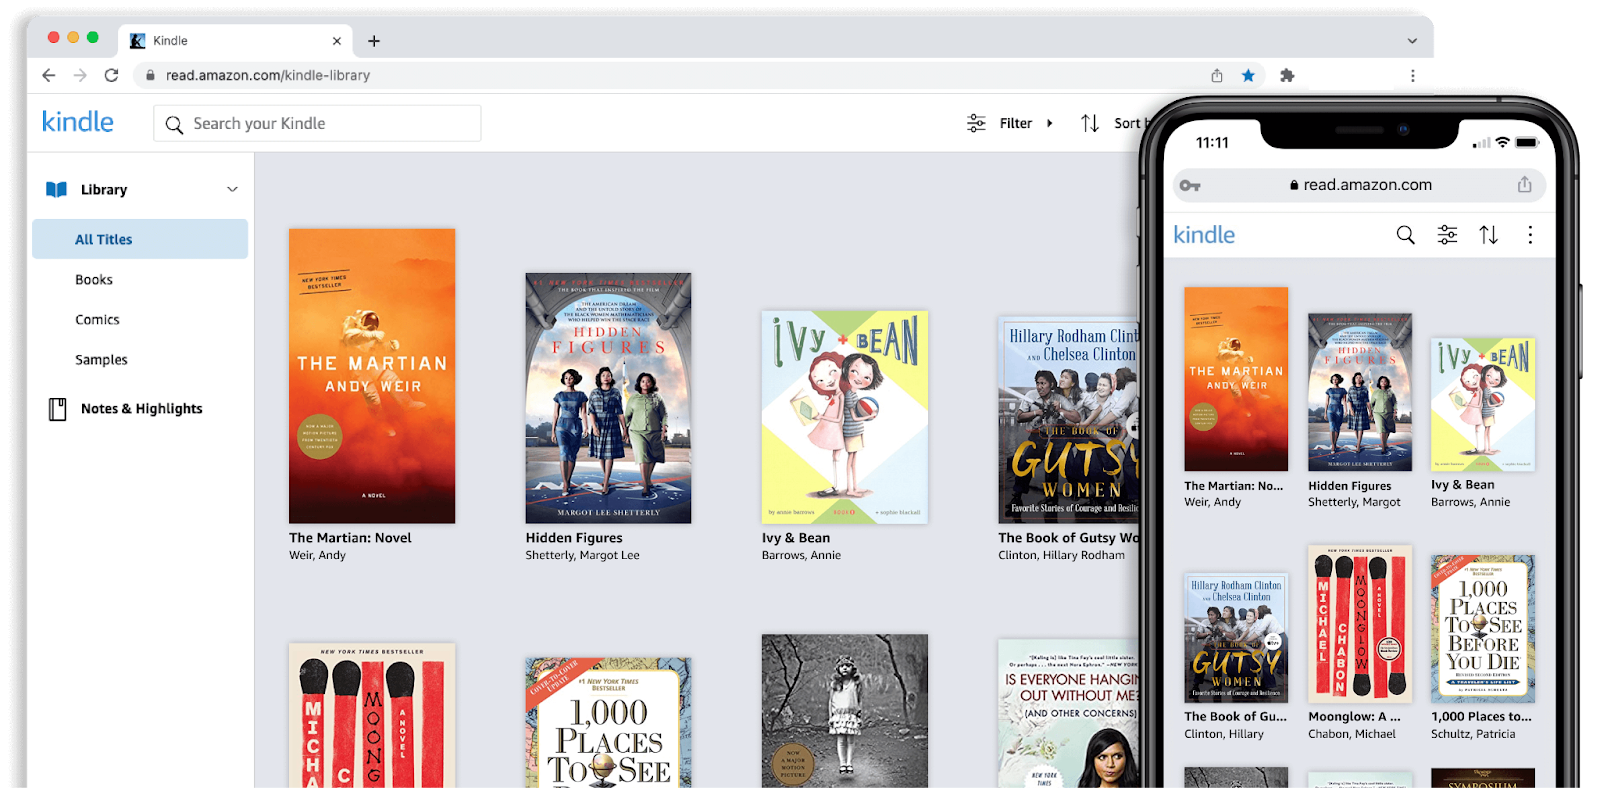Reload the page with the refresh icon
The width and height of the screenshot is (1600, 788).
[111, 75]
